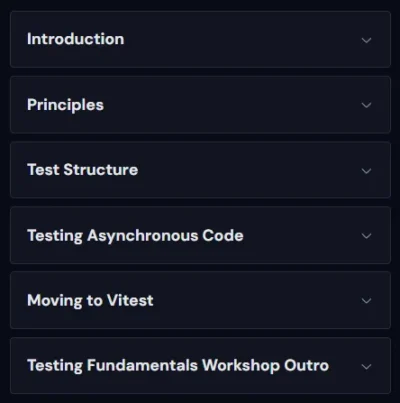The height and width of the screenshot is (403, 400).
Task: Open Testing Fundamentals Workshop Outro title
Action: tap(178, 365)
